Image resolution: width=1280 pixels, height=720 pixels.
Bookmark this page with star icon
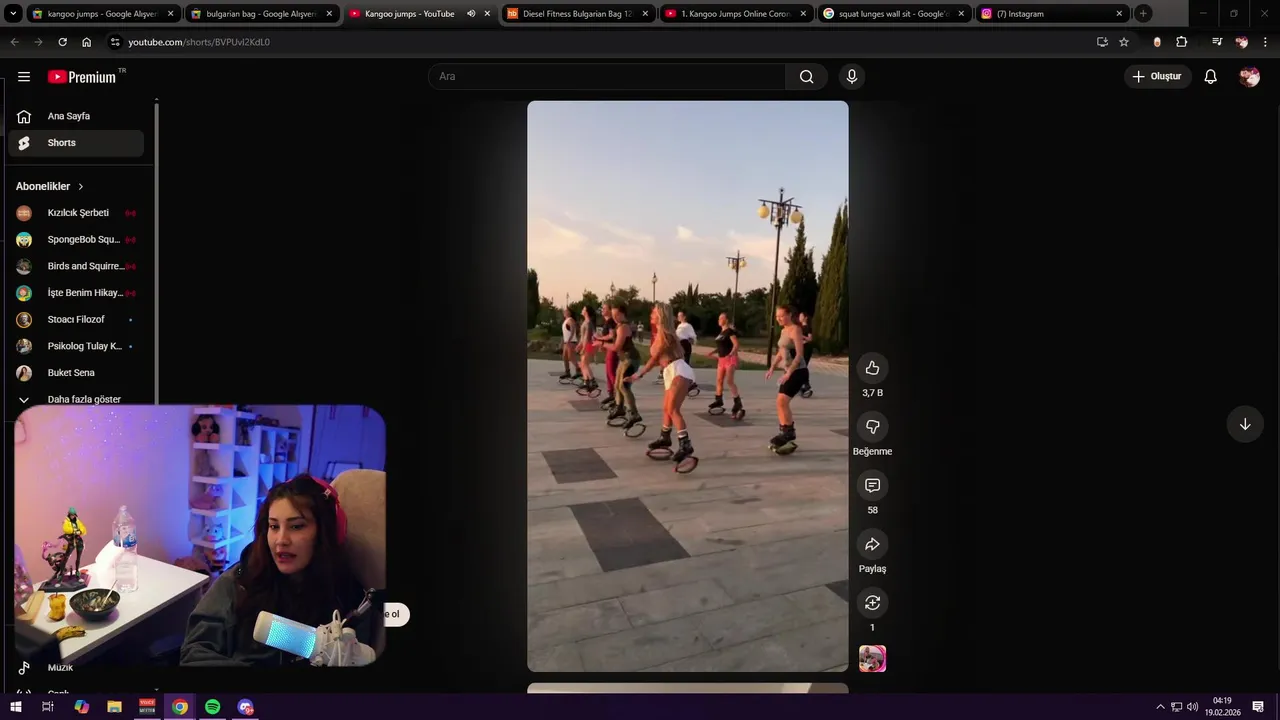(x=1124, y=42)
